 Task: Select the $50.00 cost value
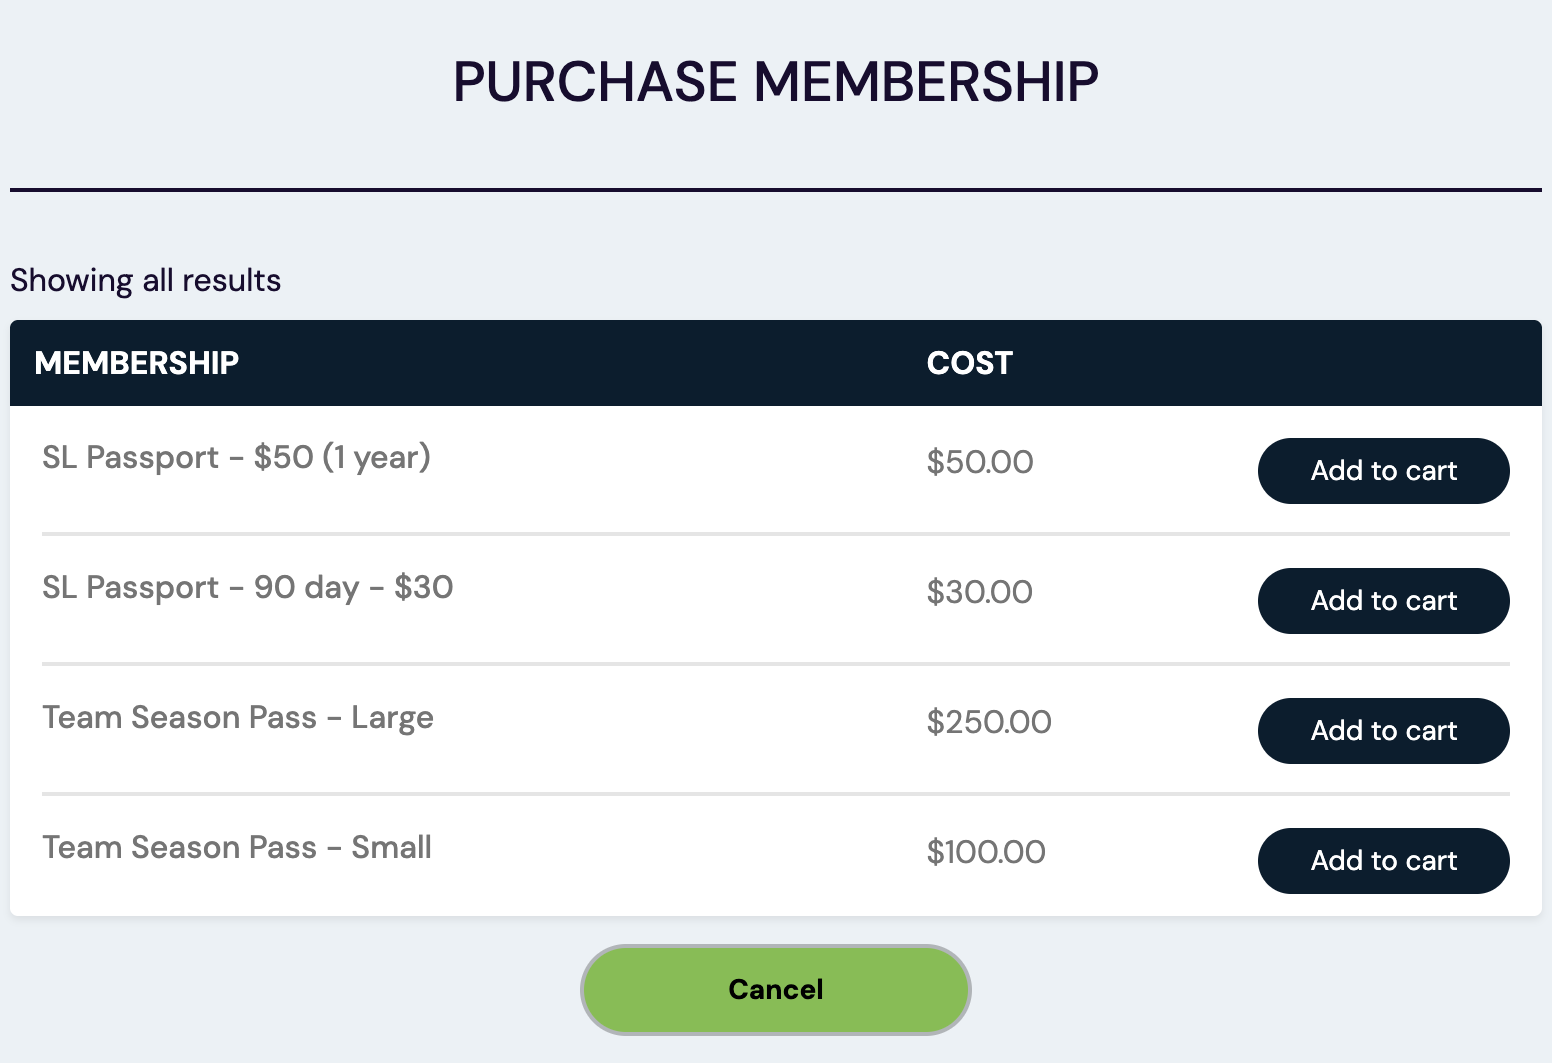[981, 461]
